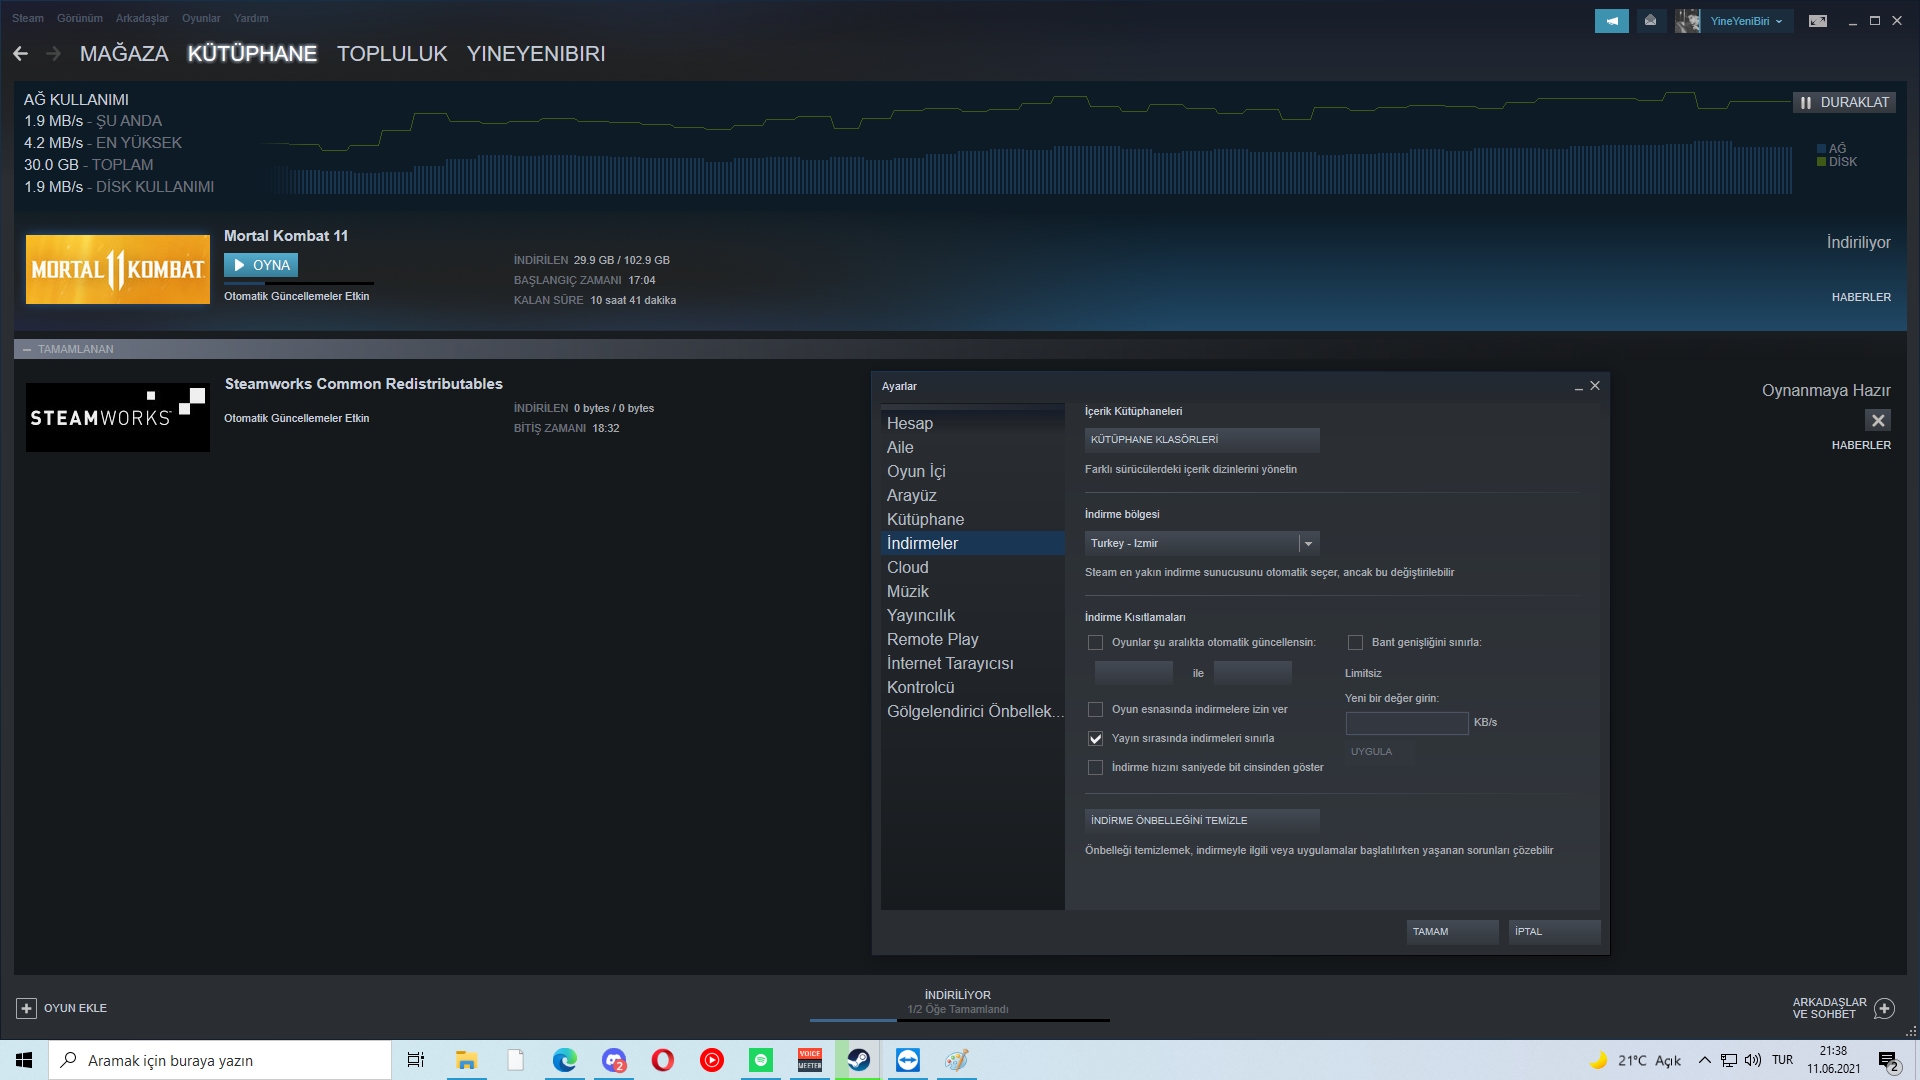Click the OYNA play button
Image resolution: width=1920 pixels, height=1080 pixels.
click(261, 265)
